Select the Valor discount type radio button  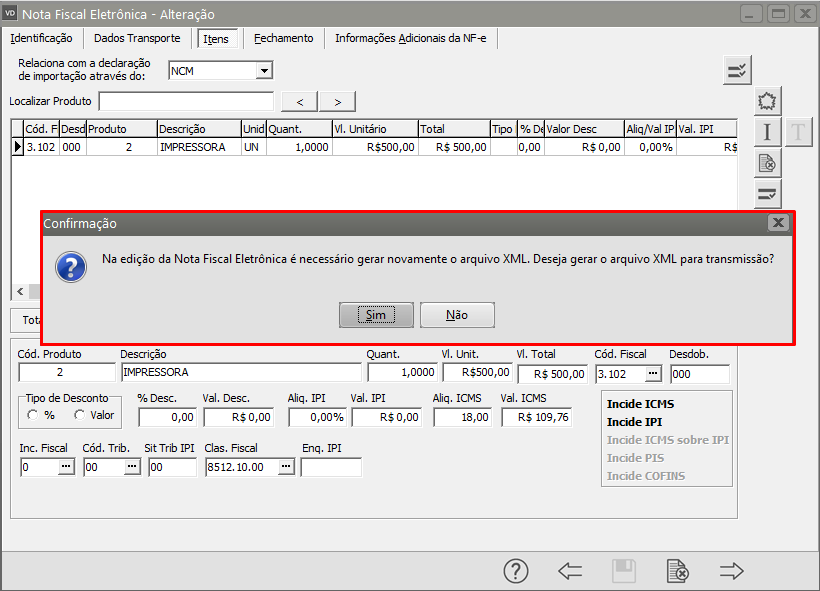(80, 415)
